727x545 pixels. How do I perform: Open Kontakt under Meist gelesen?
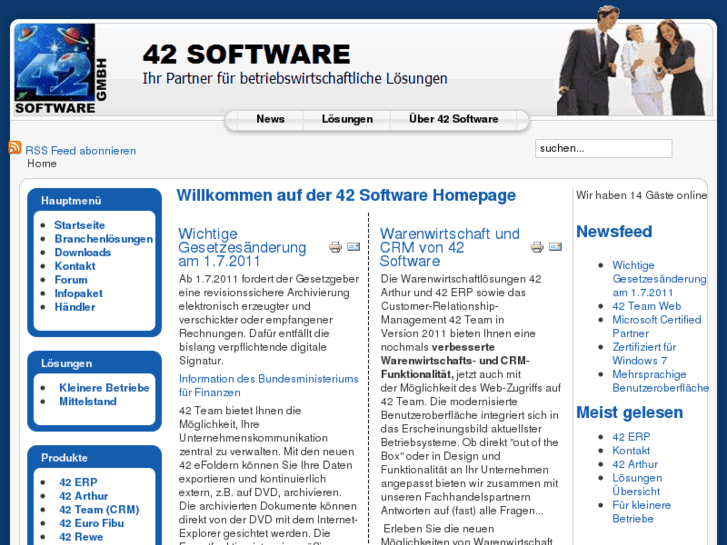[631, 451]
